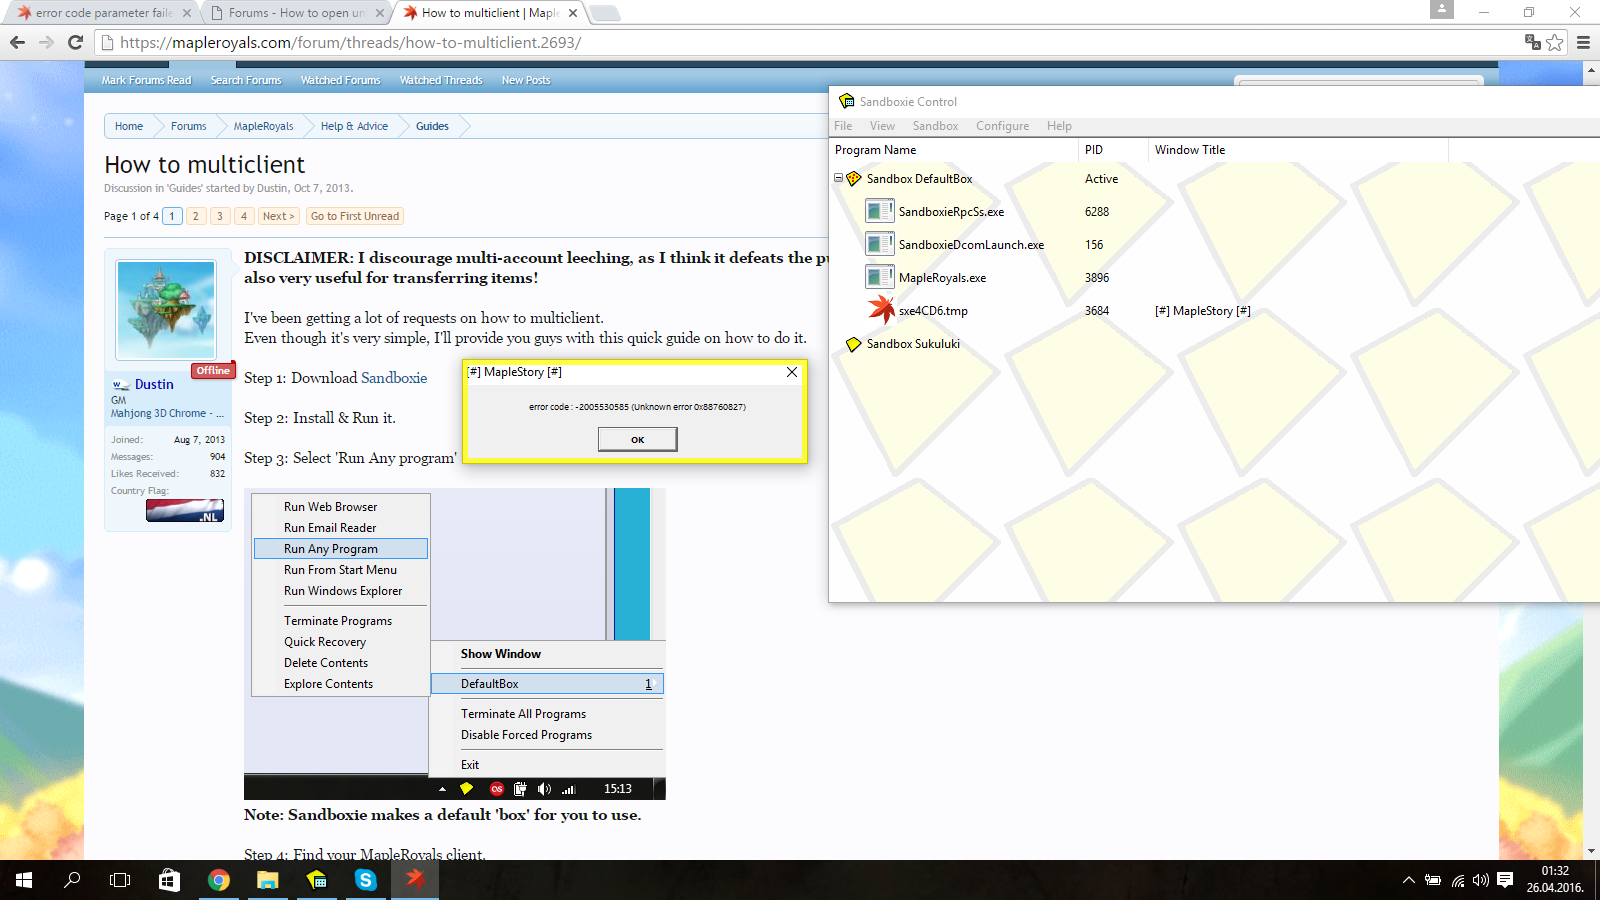Reload the page with the refresh icon

75,42
